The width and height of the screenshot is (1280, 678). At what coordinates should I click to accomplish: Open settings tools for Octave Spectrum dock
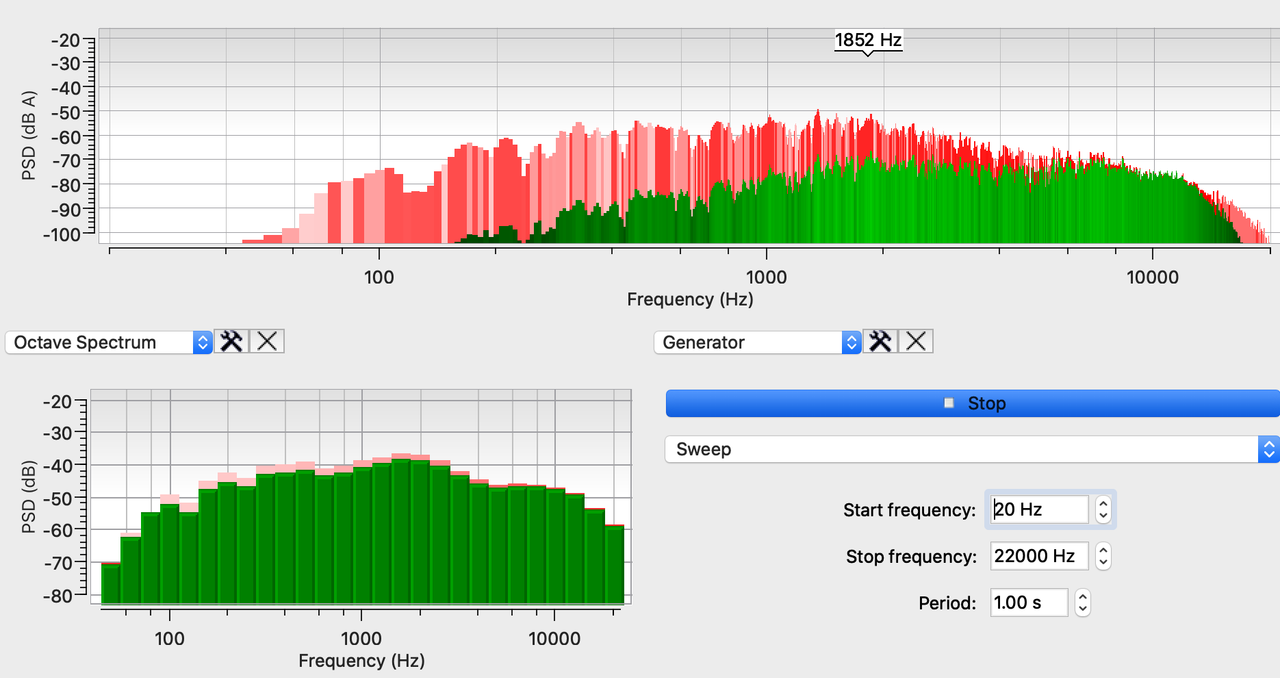click(231, 342)
